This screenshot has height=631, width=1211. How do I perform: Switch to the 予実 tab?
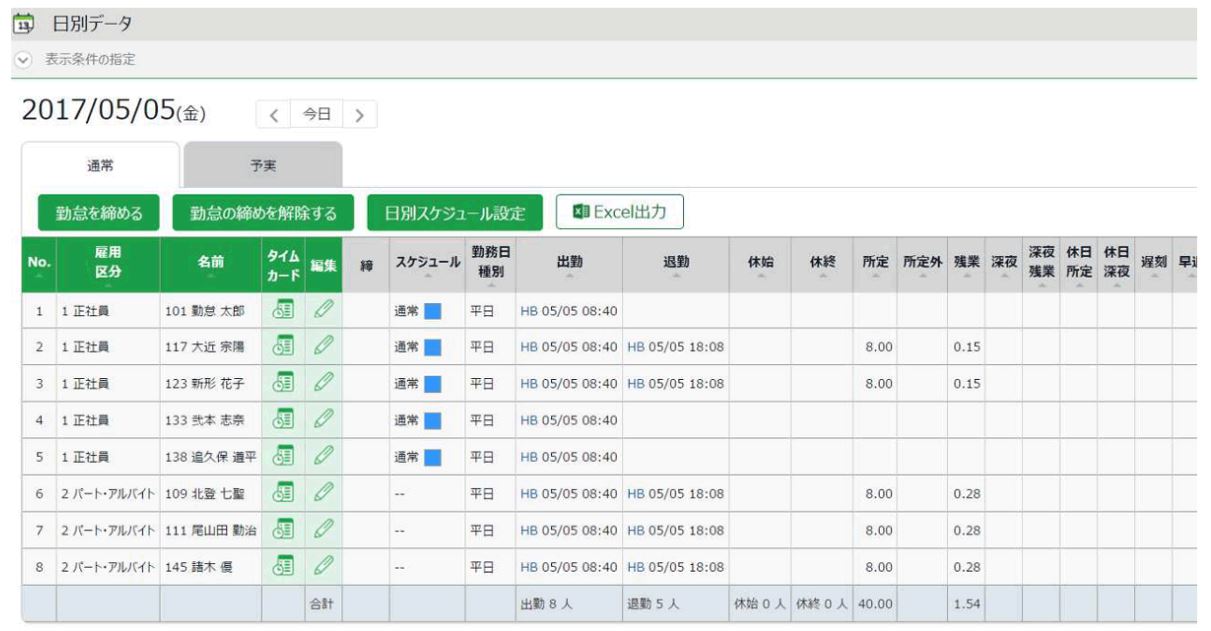pyautogui.click(x=263, y=164)
